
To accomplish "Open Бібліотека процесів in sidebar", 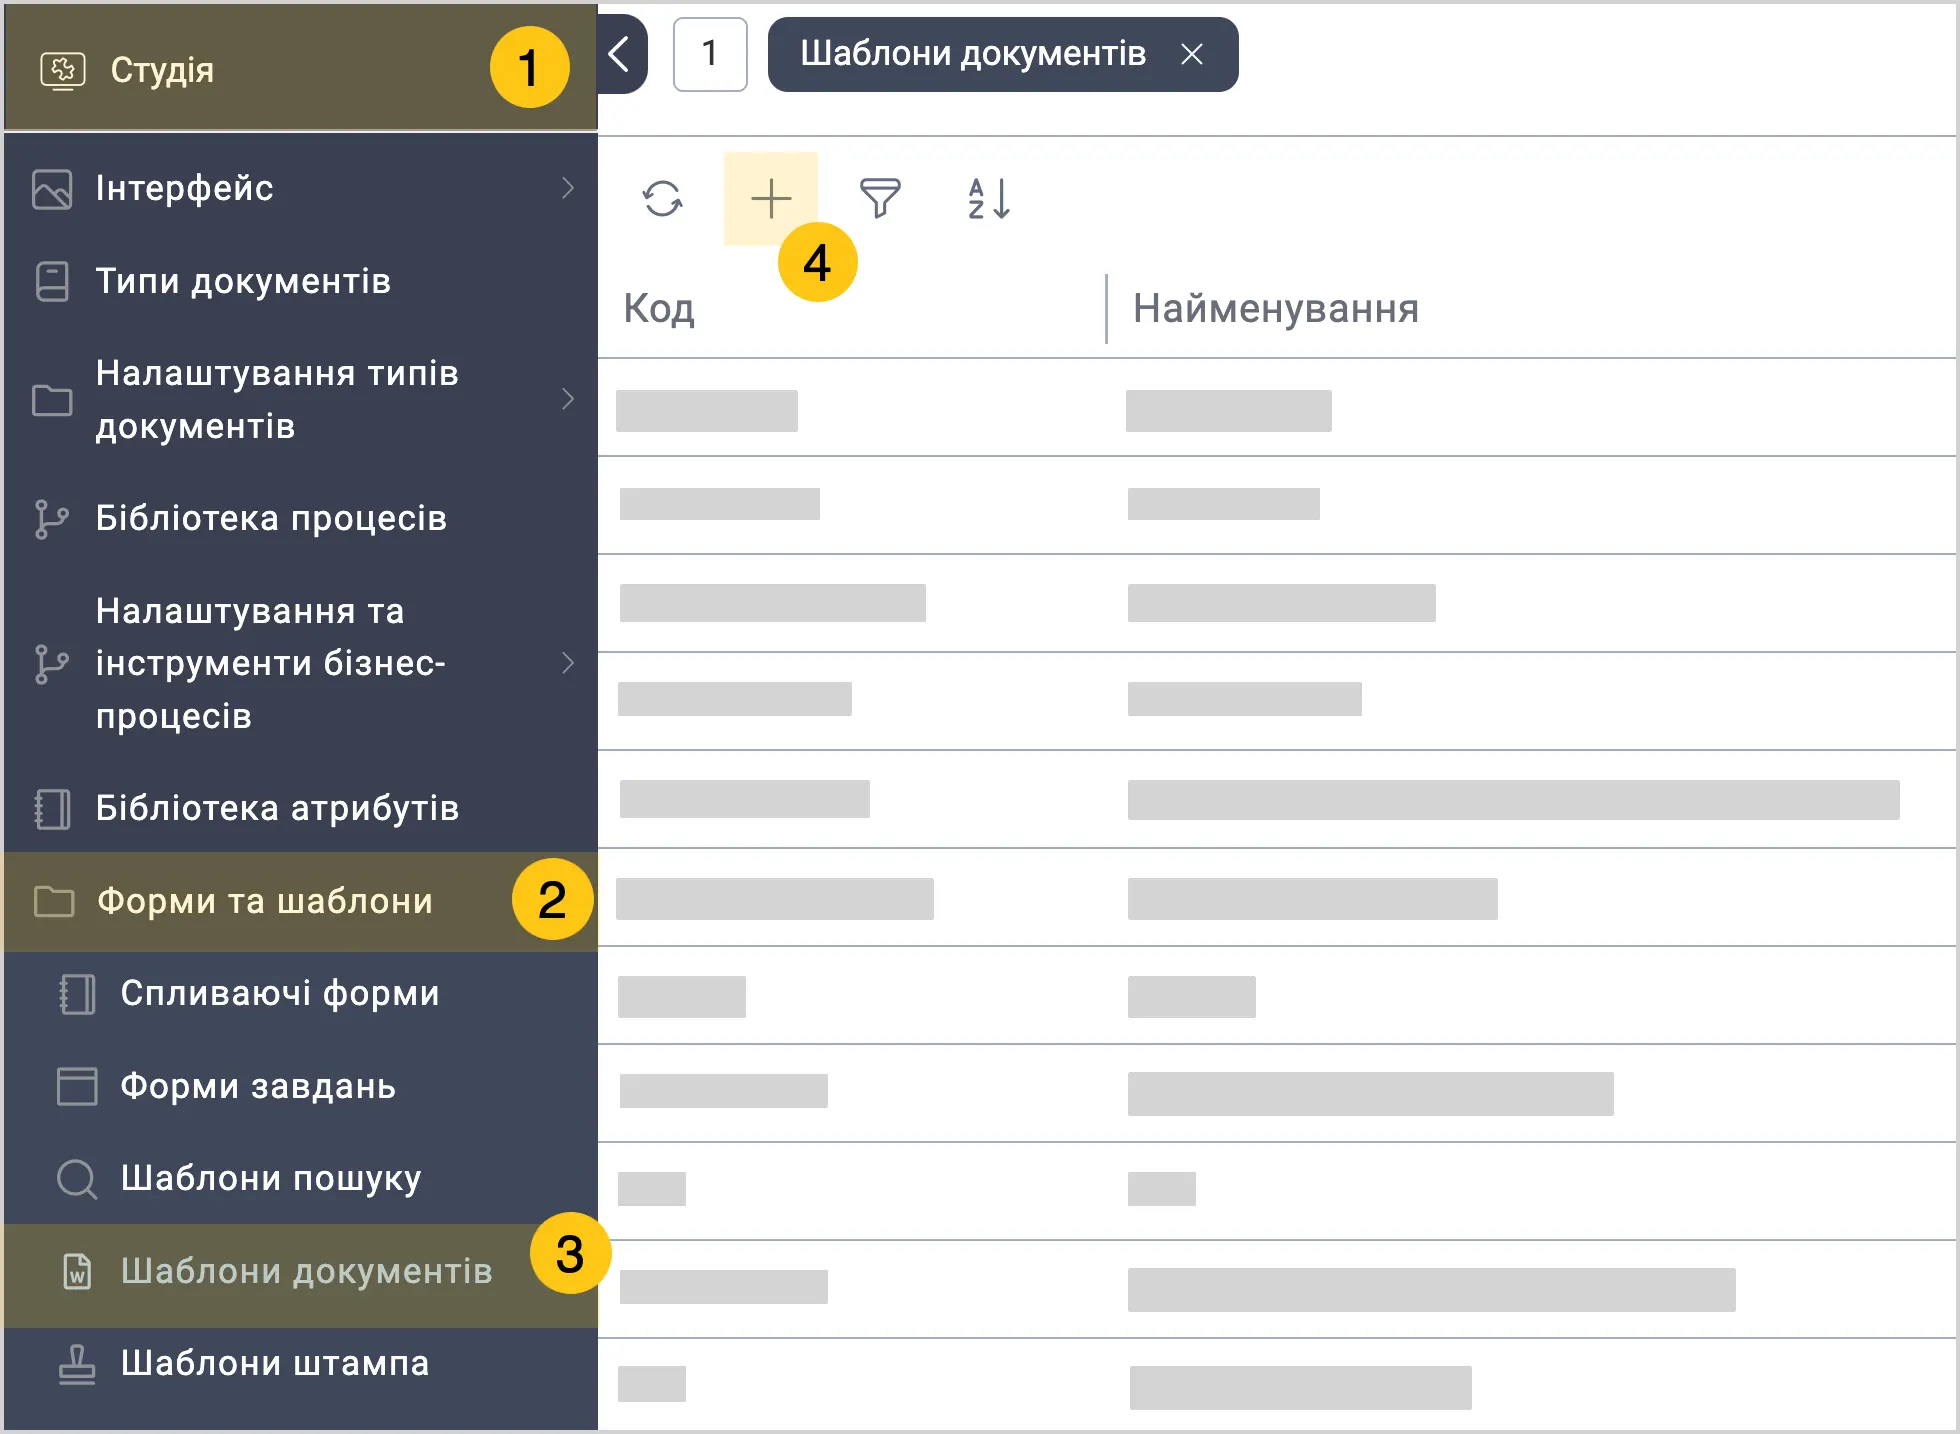I will point(300,518).
